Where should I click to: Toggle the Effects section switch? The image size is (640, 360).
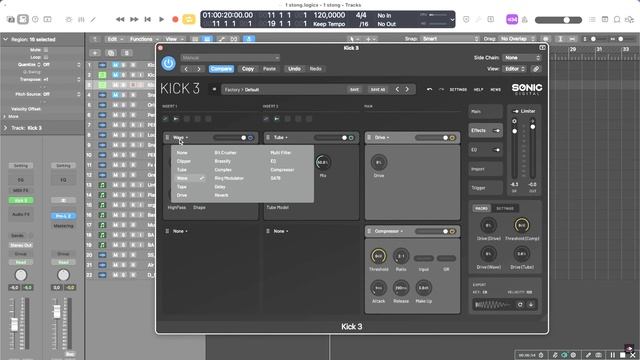(496, 131)
